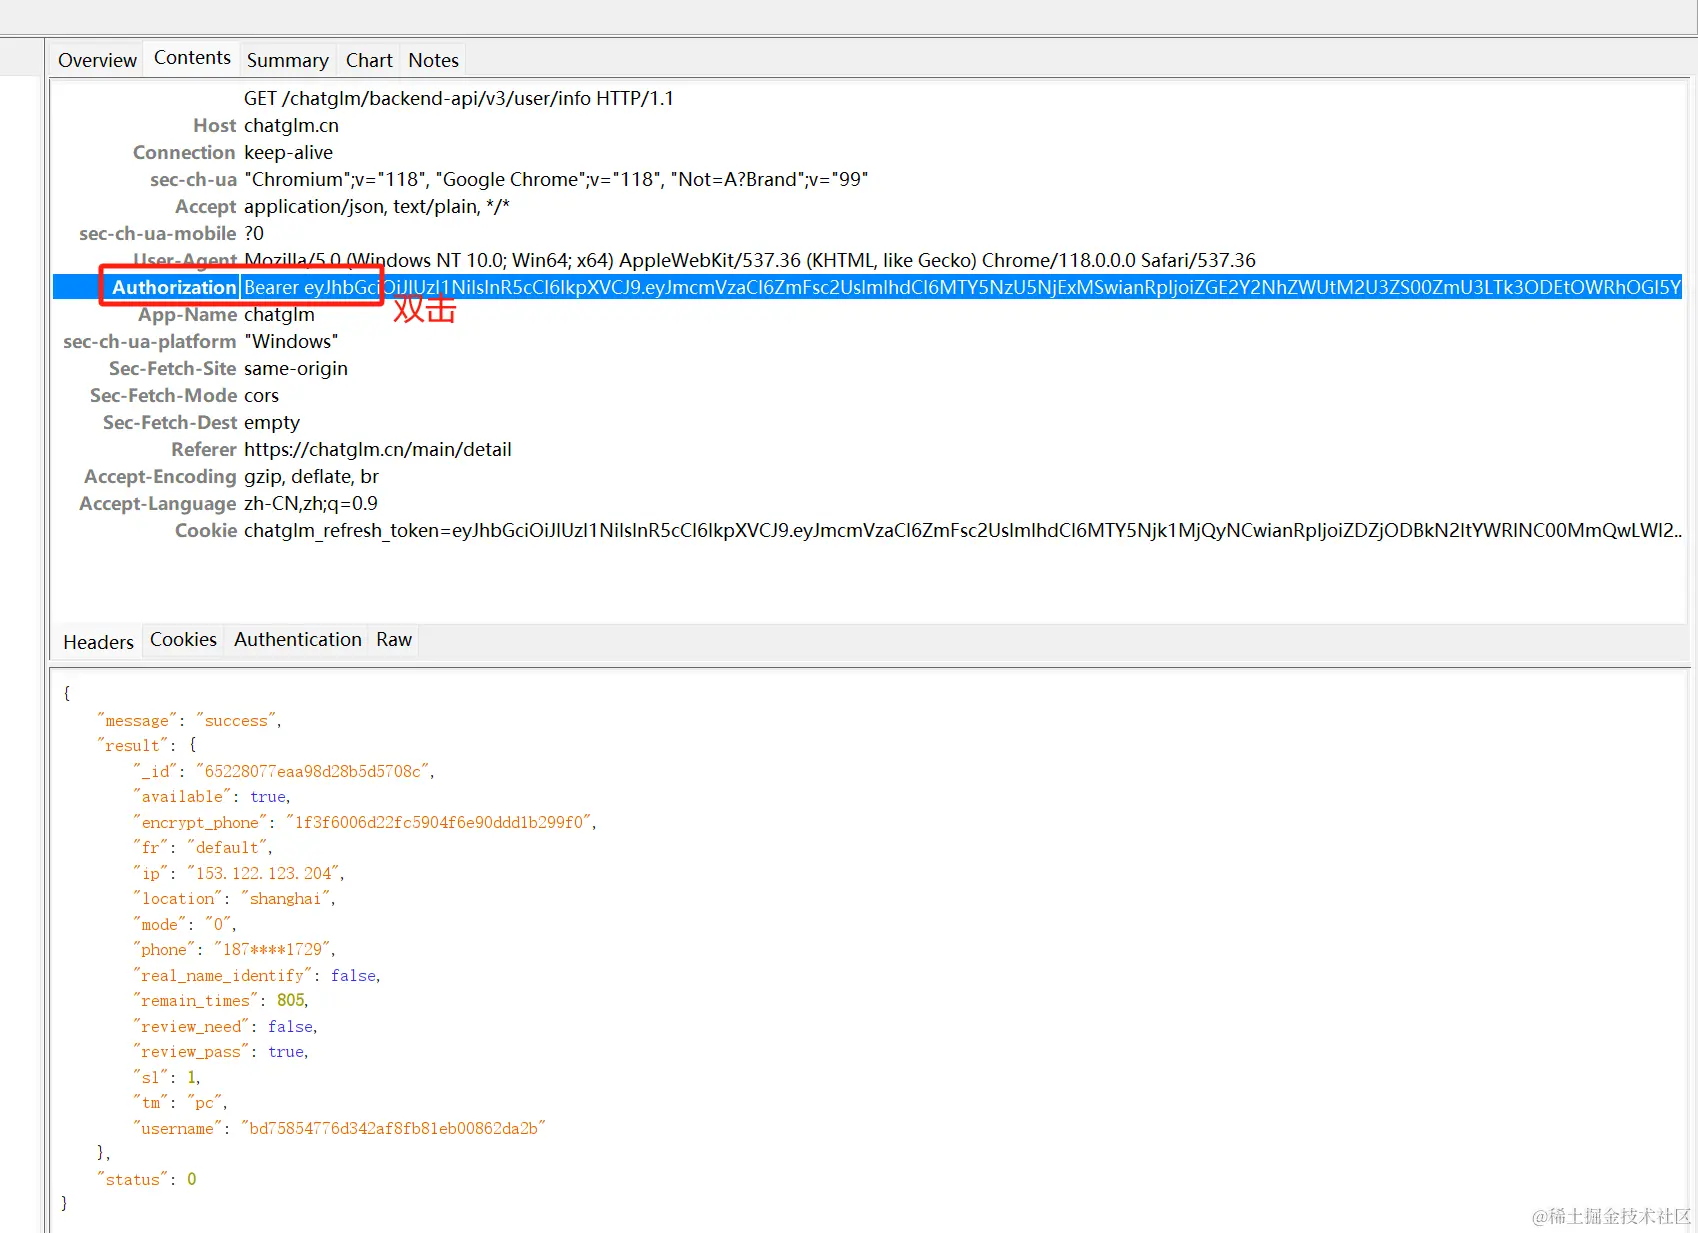Viewport: 1698px width, 1233px height.
Task: Click the Accept application/json row
Action: click(x=867, y=206)
